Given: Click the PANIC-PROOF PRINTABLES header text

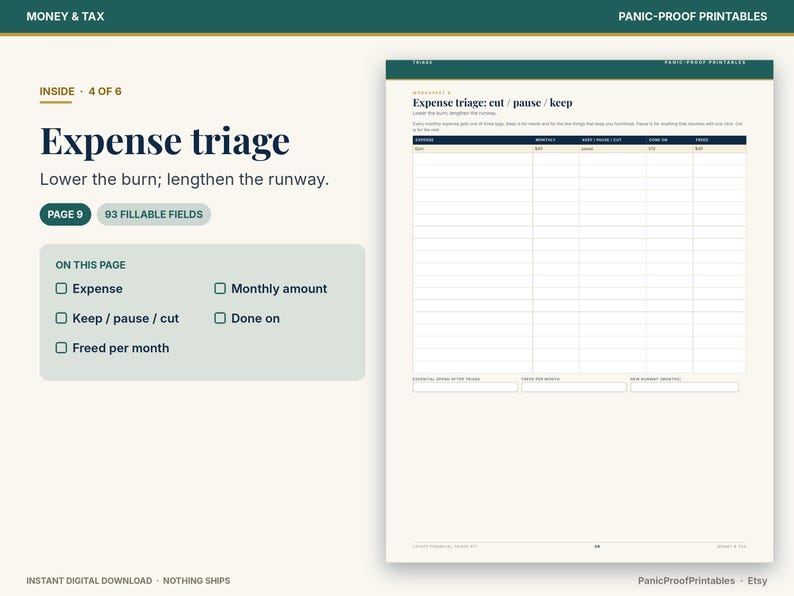Looking at the screenshot, I should click(692, 16).
